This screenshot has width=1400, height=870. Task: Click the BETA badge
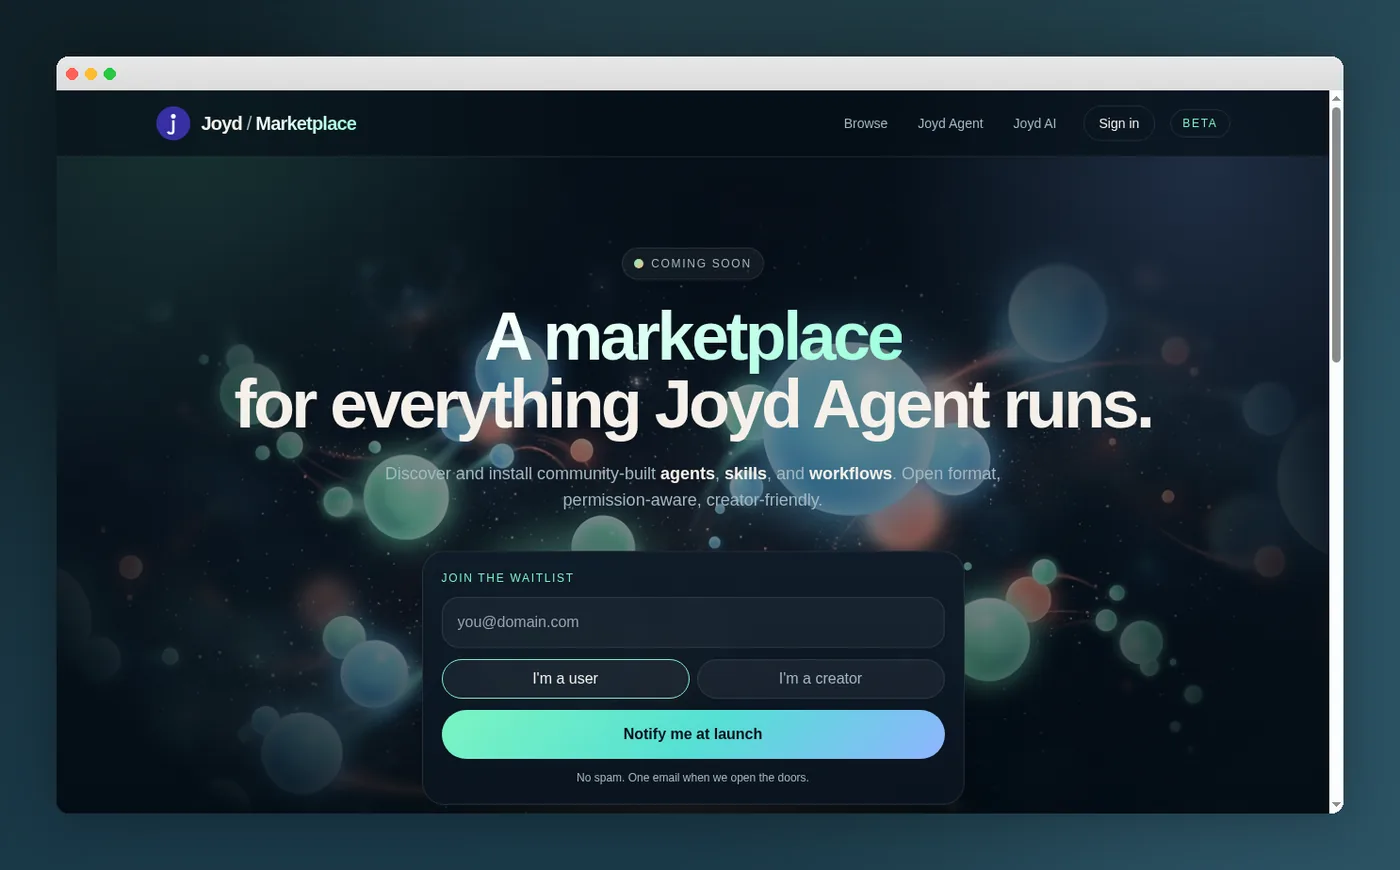pos(1199,123)
